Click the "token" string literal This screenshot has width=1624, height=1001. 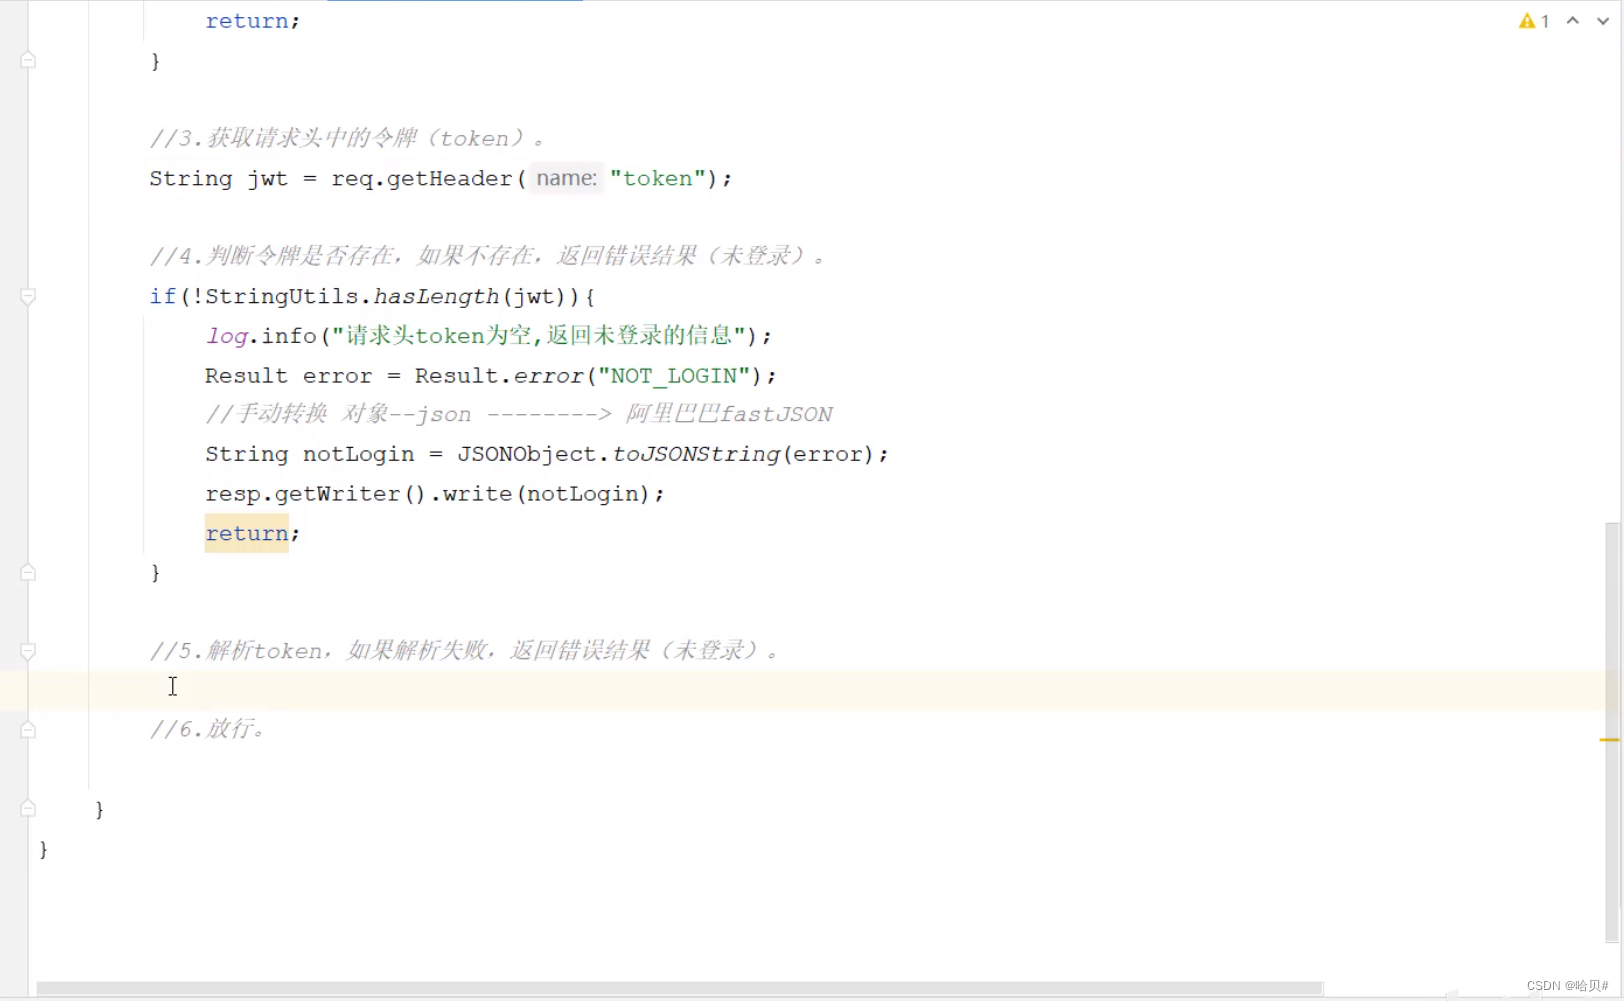click(x=657, y=178)
